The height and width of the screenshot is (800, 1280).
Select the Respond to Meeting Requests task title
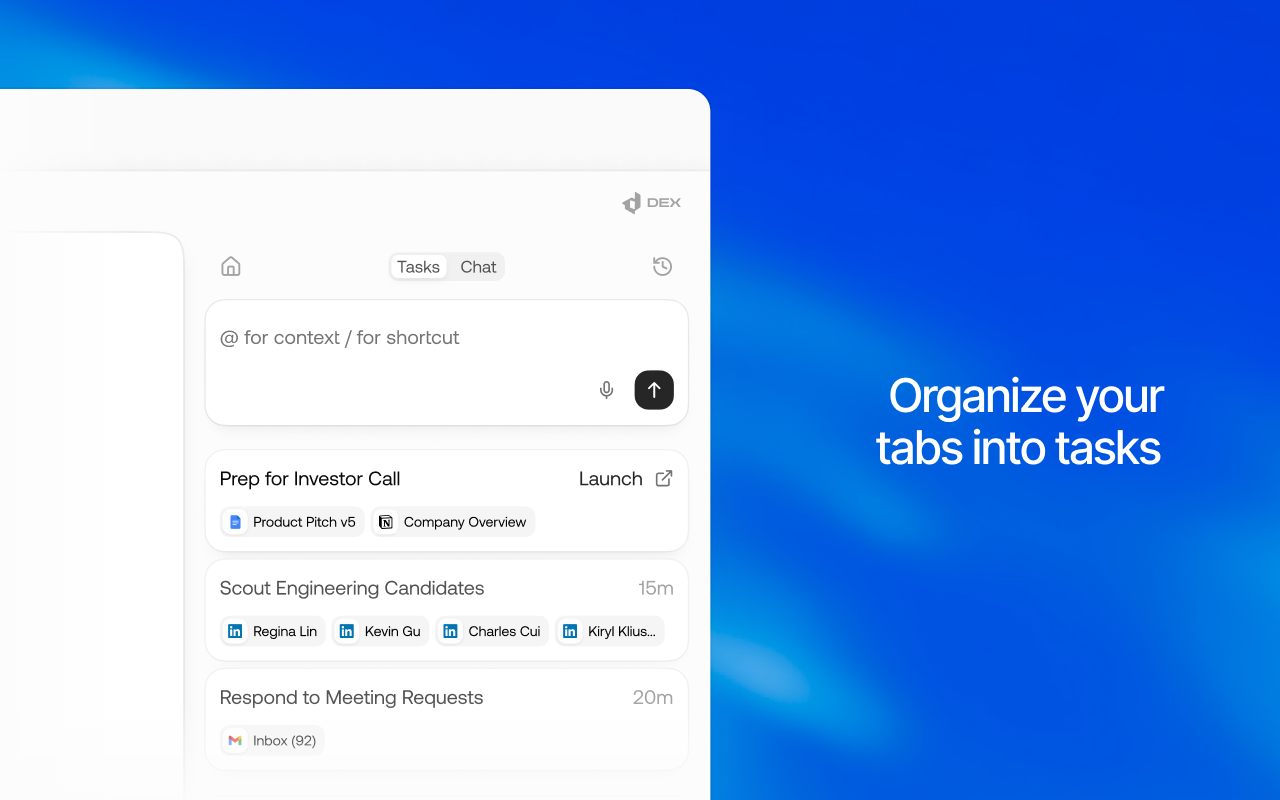click(x=351, y=697)
